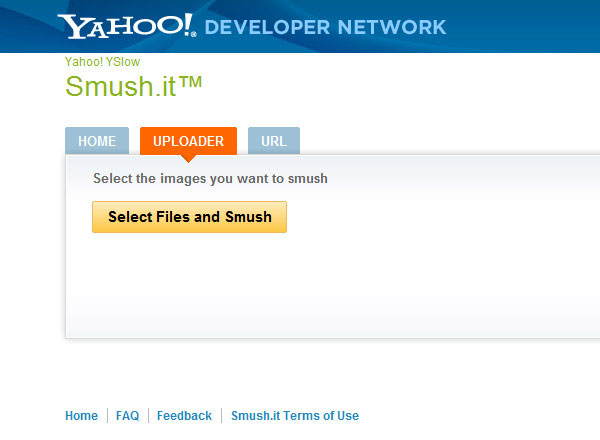Image resolution: width=600 pixels, height=440 pixels.
Task: Open the Feedback footer link
Action: pos(184,416)
